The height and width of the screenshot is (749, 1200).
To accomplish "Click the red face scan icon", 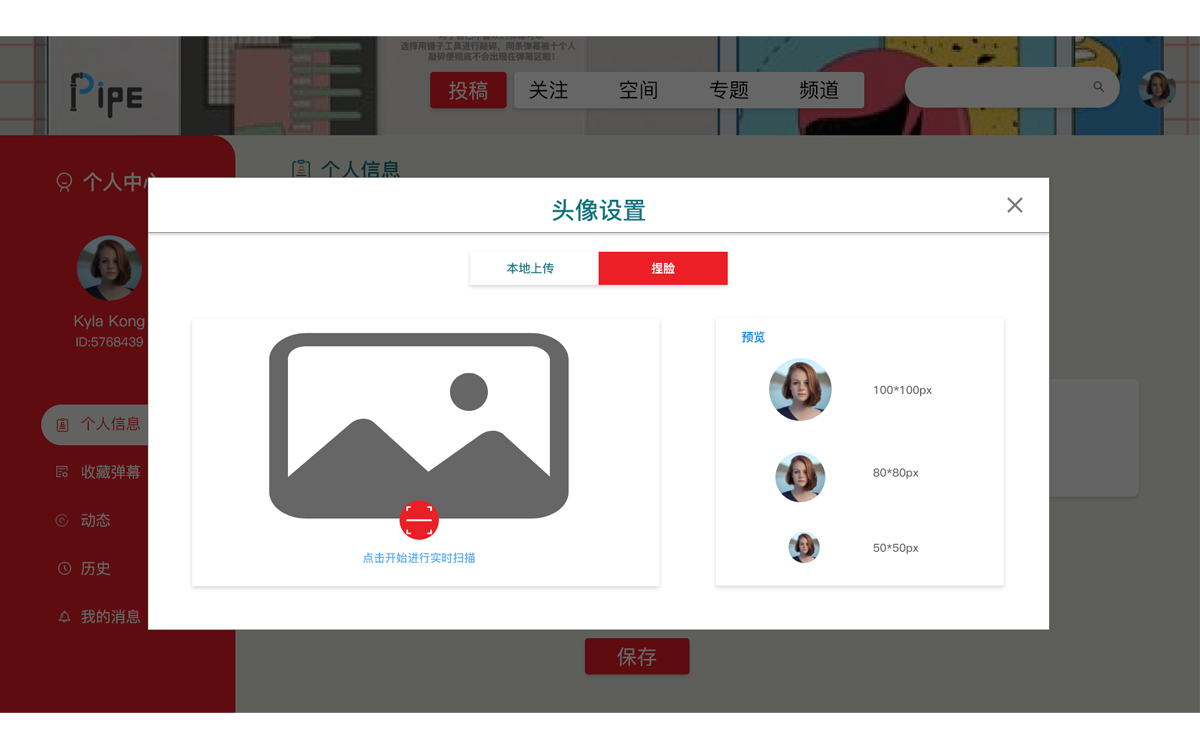I will (x=419, y=520).
